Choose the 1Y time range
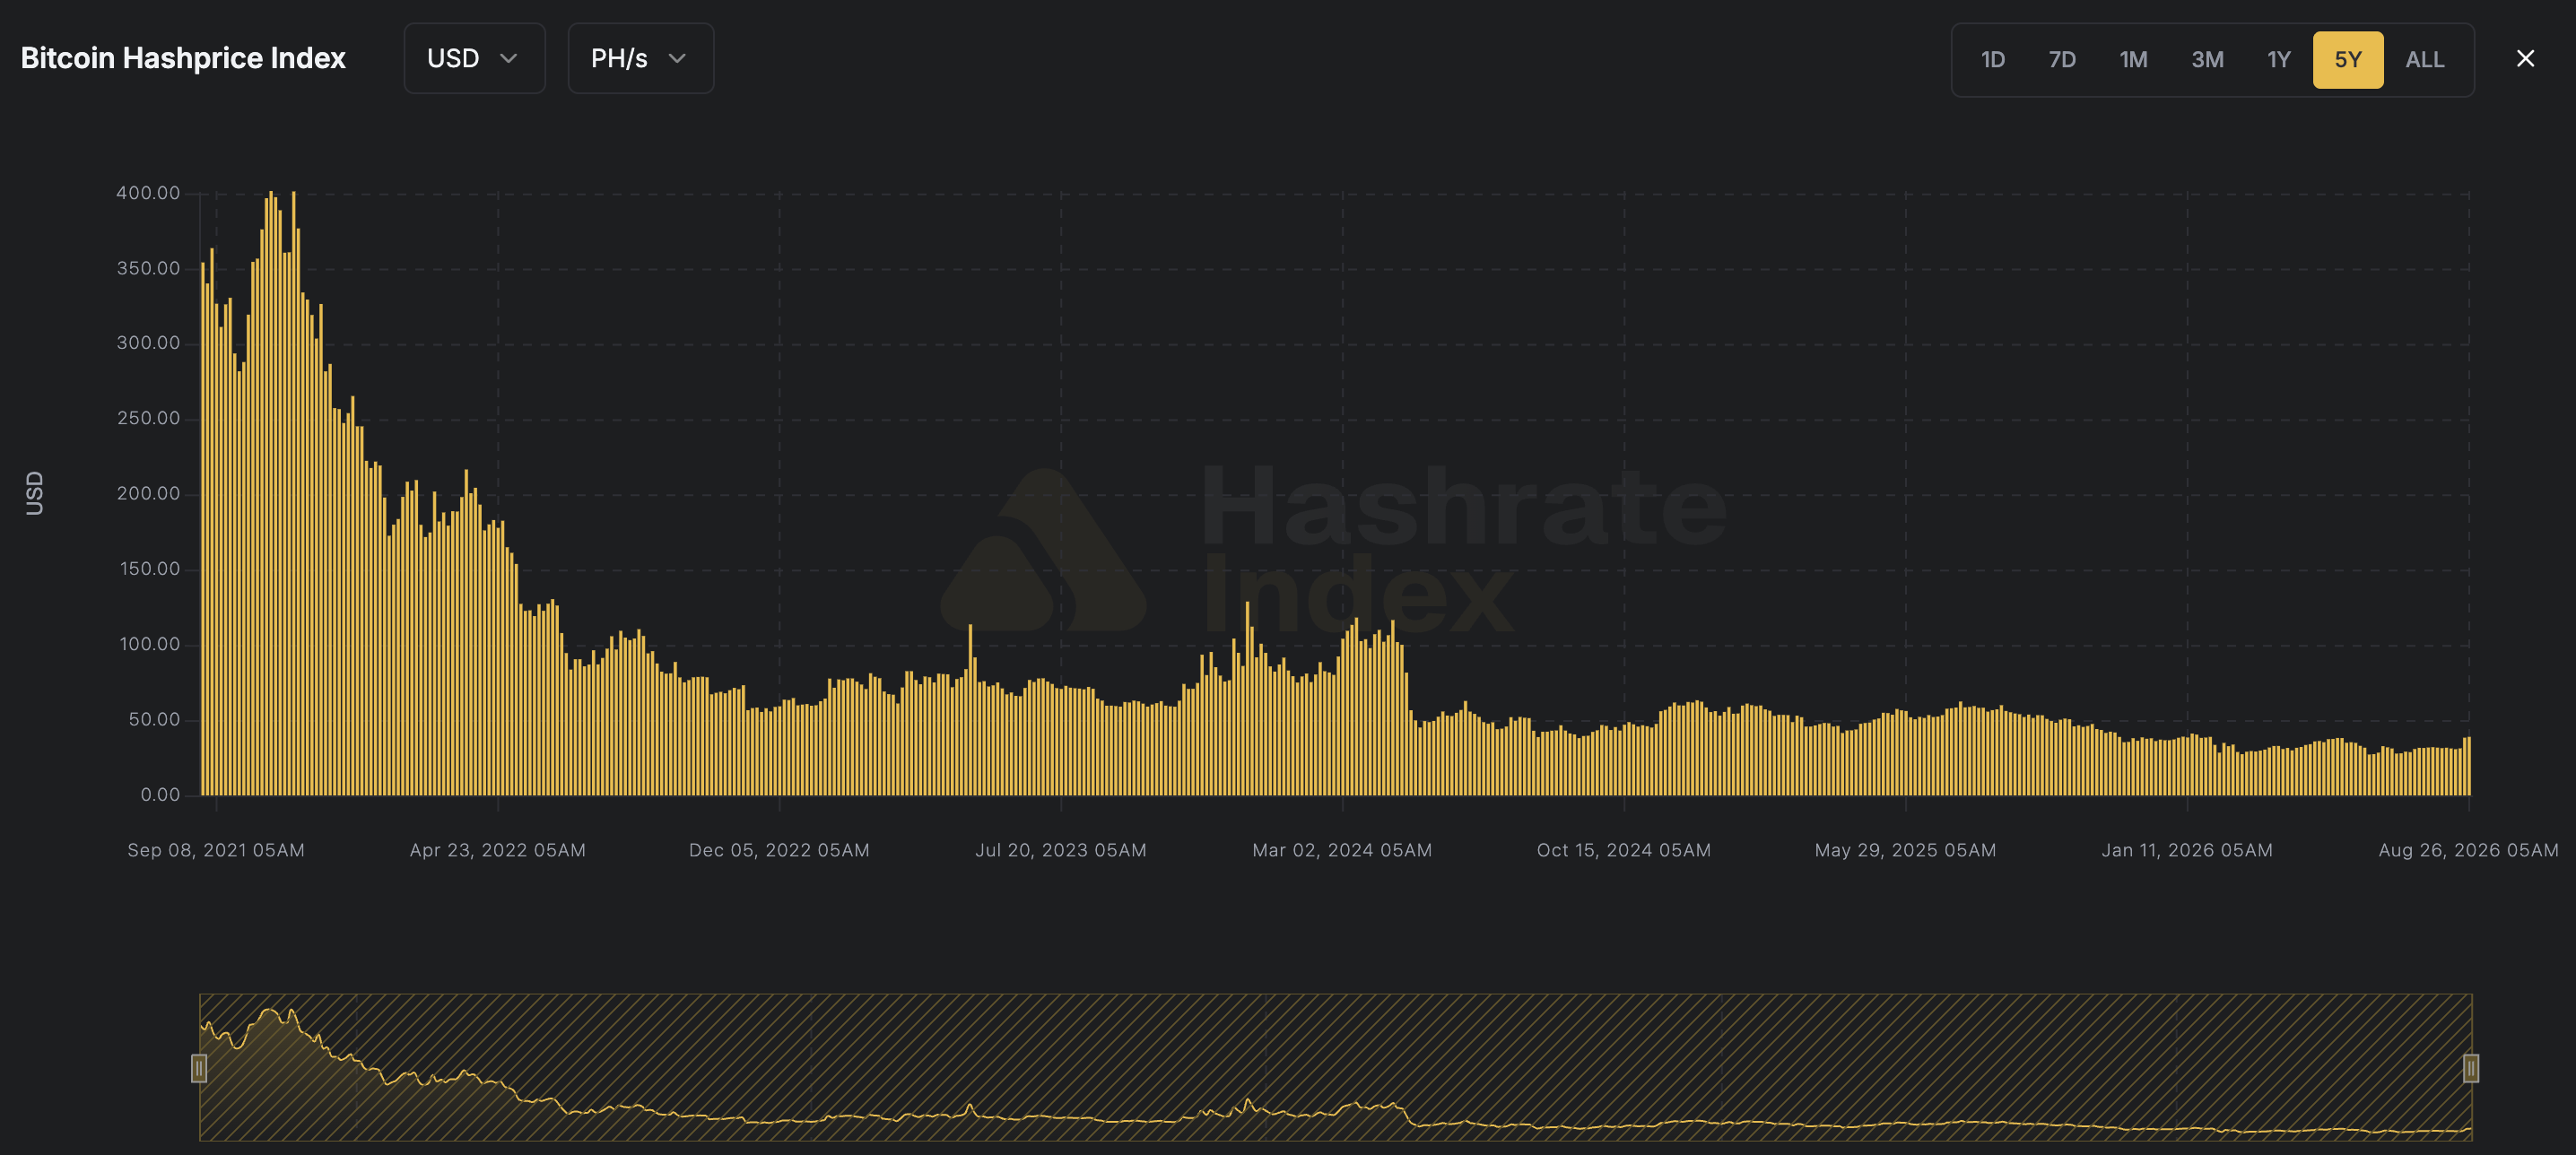Viewport: 2576px width, 1155px height. click(2278, 60)
